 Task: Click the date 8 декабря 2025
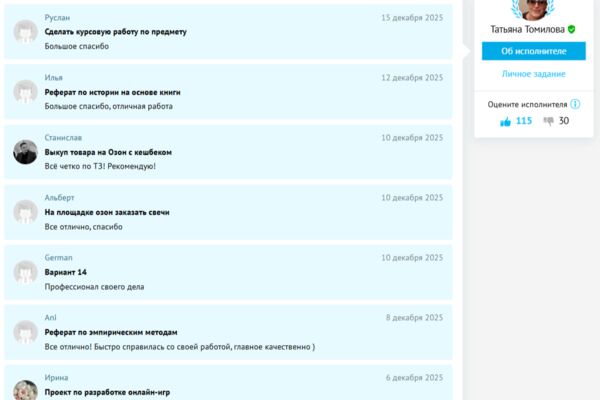point(414,318)
